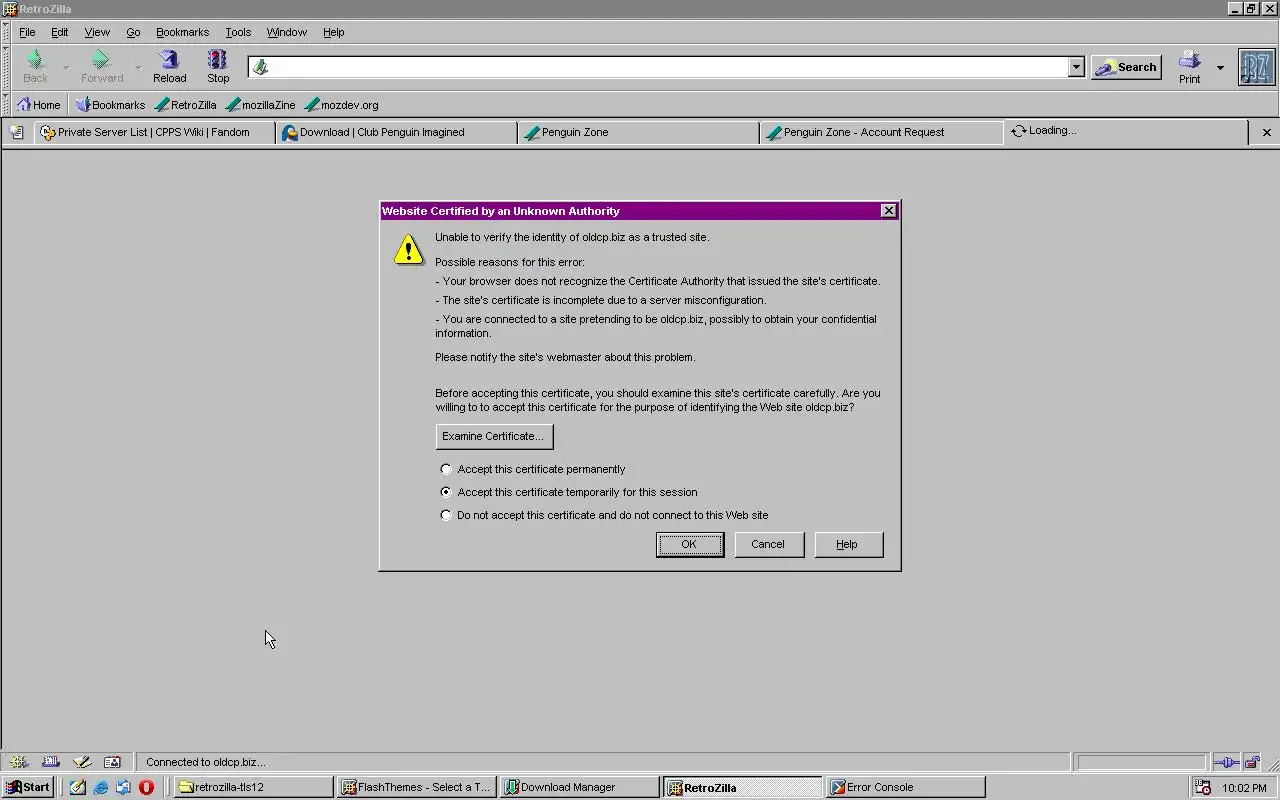
Task: Confirm the certificate dialog with OK
Action: (689, 544)
